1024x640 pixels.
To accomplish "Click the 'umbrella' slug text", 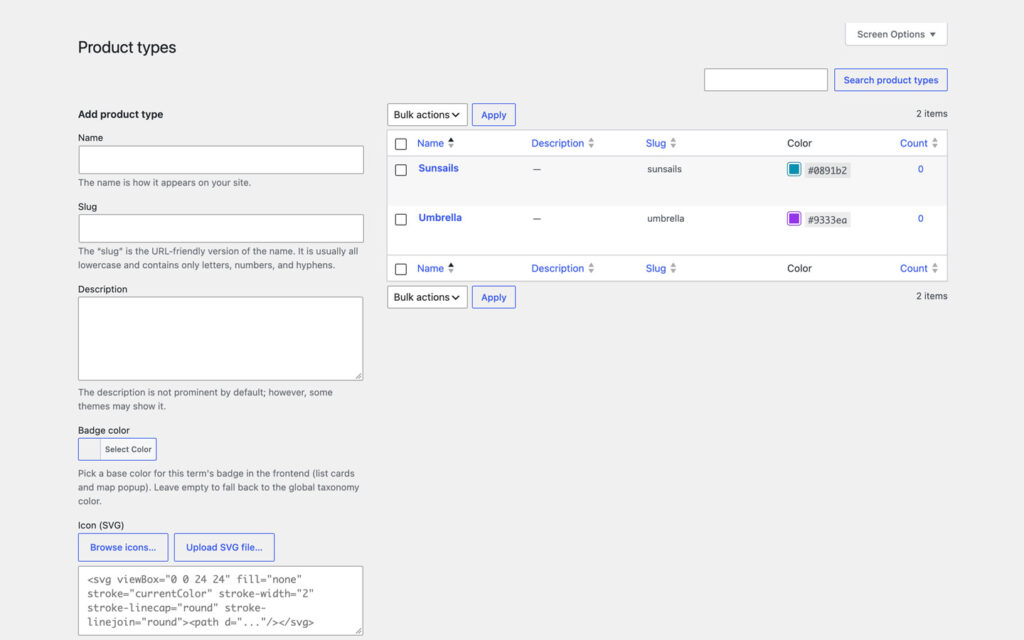I will pos(665,219).
